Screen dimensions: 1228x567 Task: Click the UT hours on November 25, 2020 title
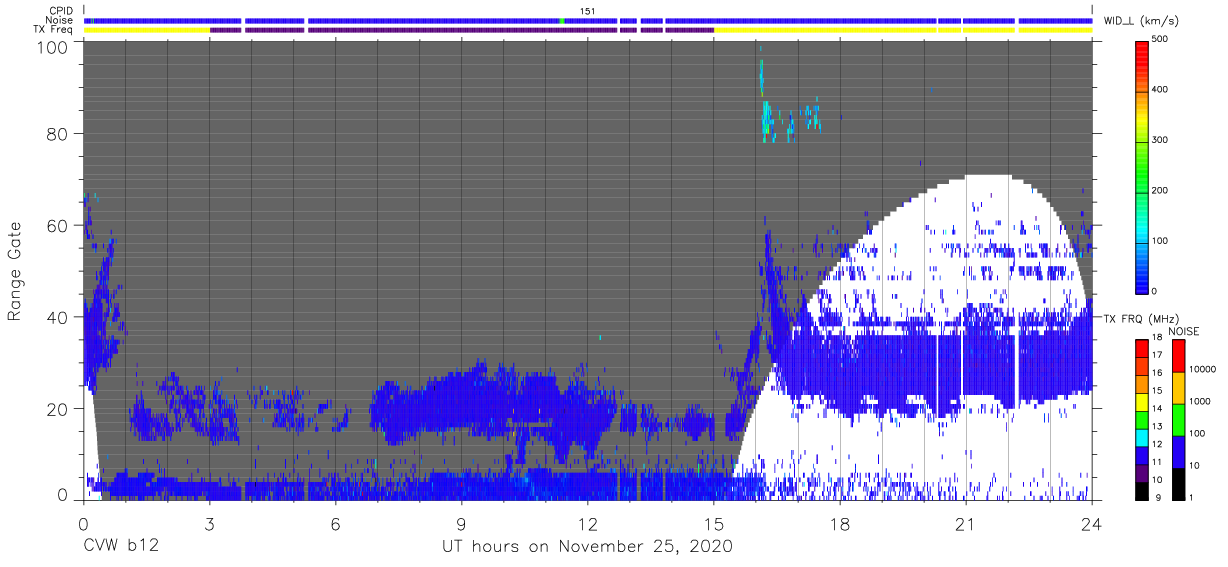(x=587, y=547)
